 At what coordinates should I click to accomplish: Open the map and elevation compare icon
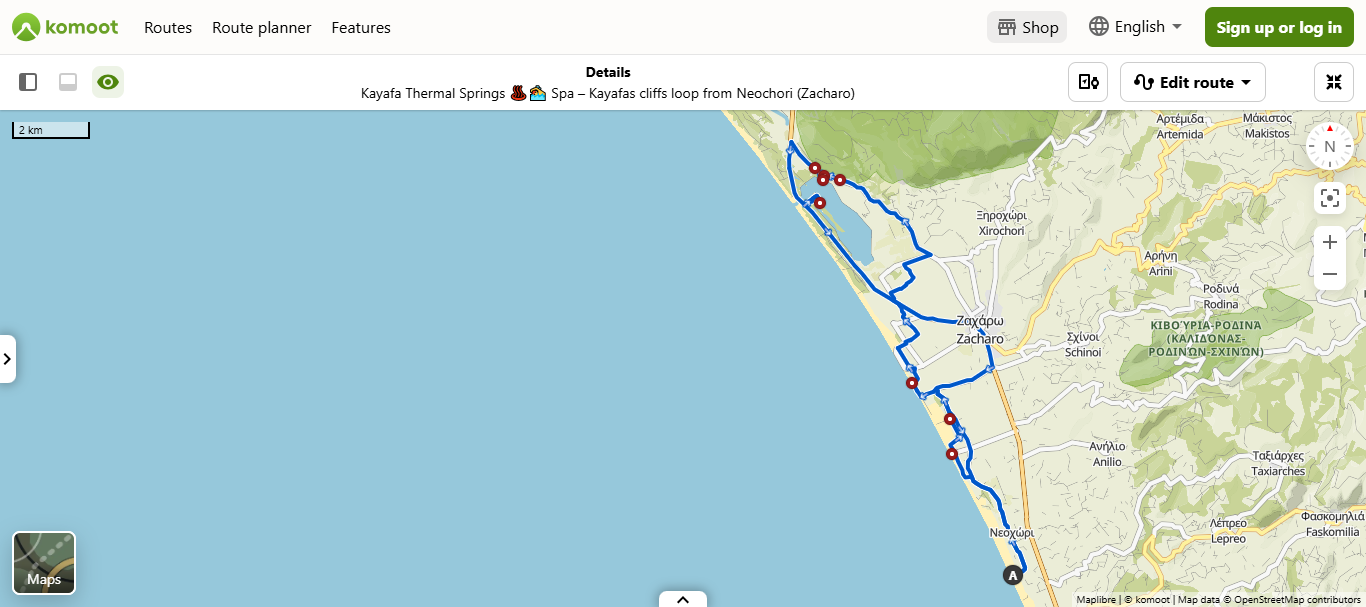click(1088, 82)
